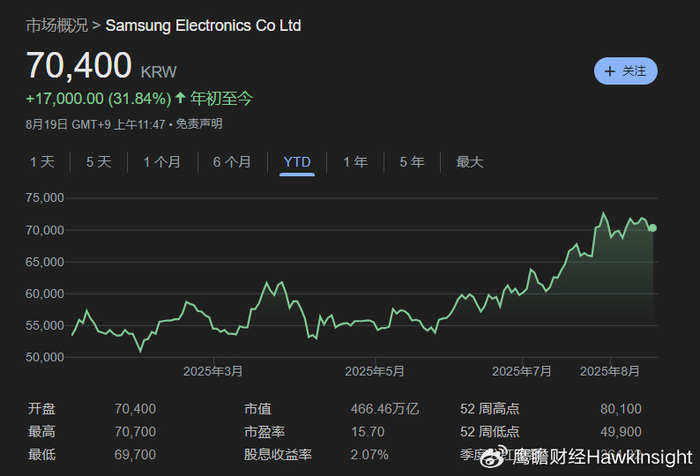Screen dimensions: 700x476
Task: Switch to the 6 个月 range tab
Action: (232, 162)
